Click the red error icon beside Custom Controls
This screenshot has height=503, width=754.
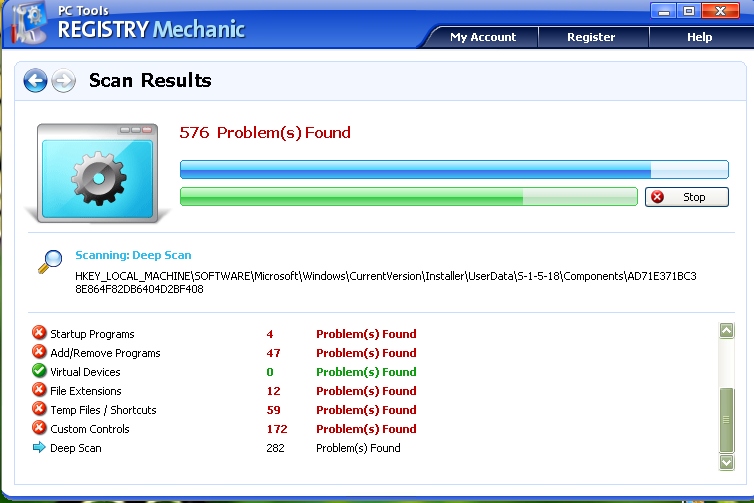39,429
